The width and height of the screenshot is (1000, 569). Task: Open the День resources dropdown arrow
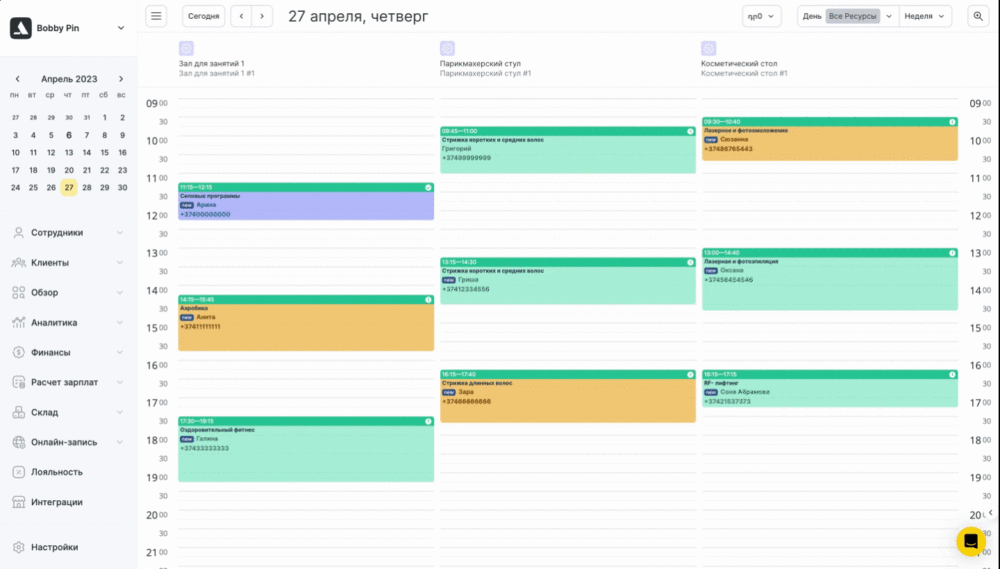pyautogui.click(x=889, y=16)
